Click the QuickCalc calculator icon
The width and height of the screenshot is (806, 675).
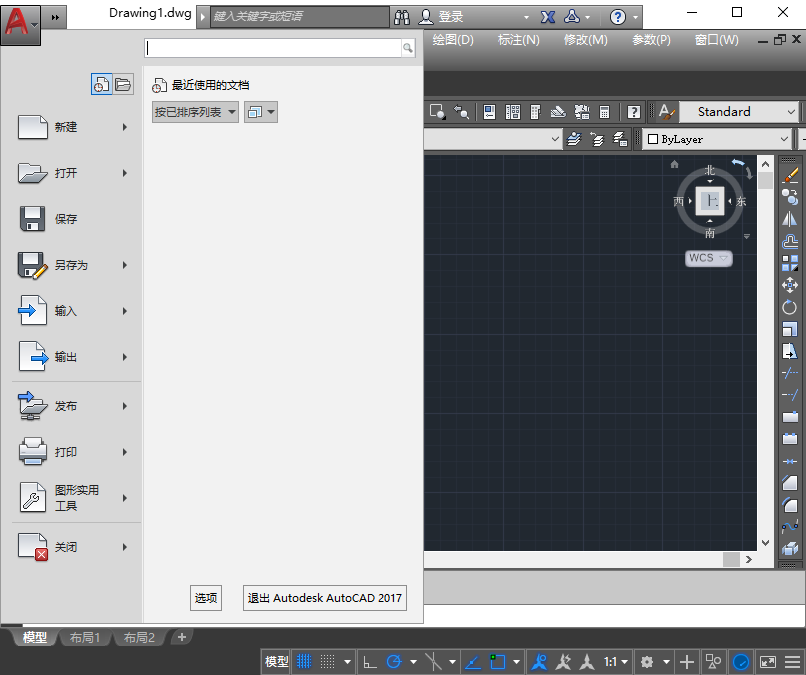(604, 112)
